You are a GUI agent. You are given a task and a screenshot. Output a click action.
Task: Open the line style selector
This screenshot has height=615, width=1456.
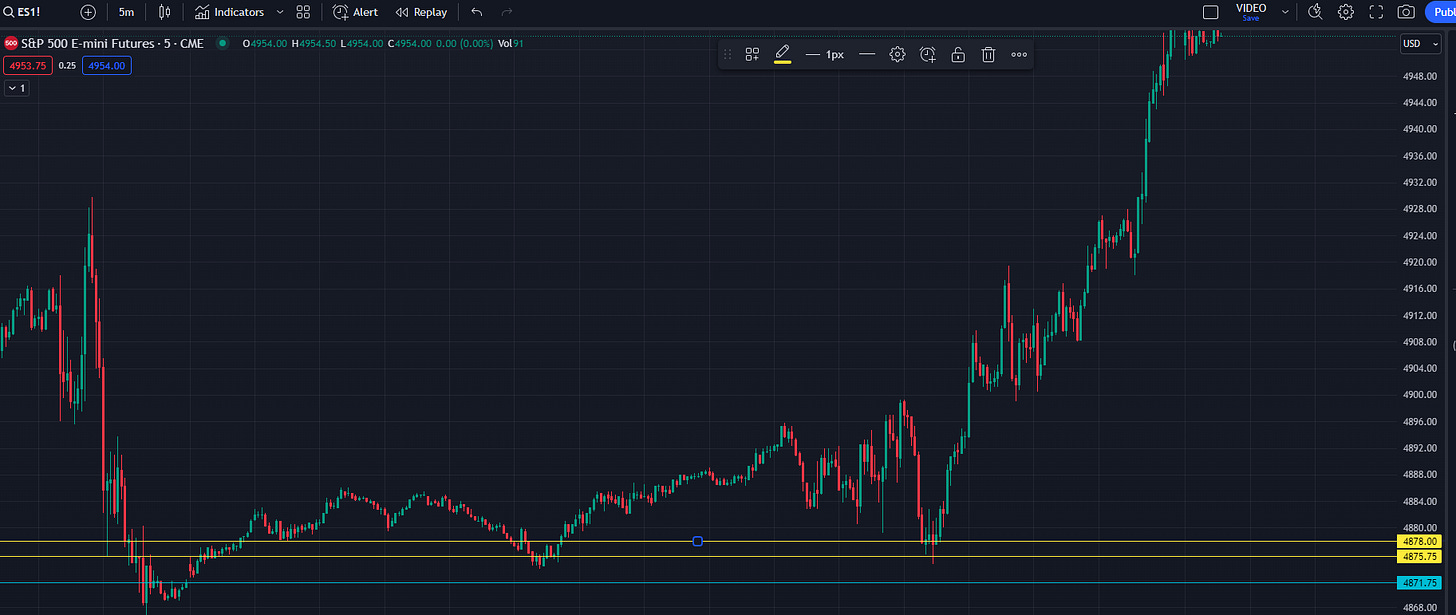click(867, 55)
